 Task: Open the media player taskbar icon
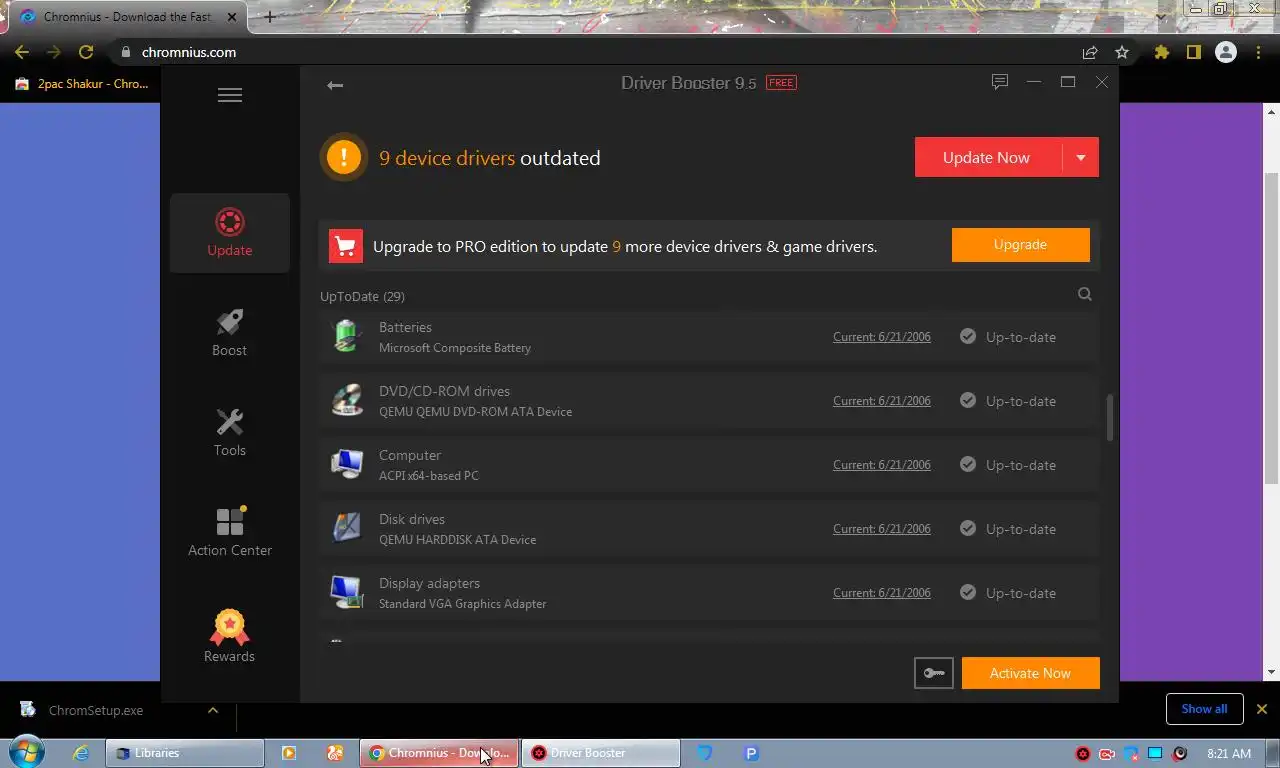click(x=288, y=753)
